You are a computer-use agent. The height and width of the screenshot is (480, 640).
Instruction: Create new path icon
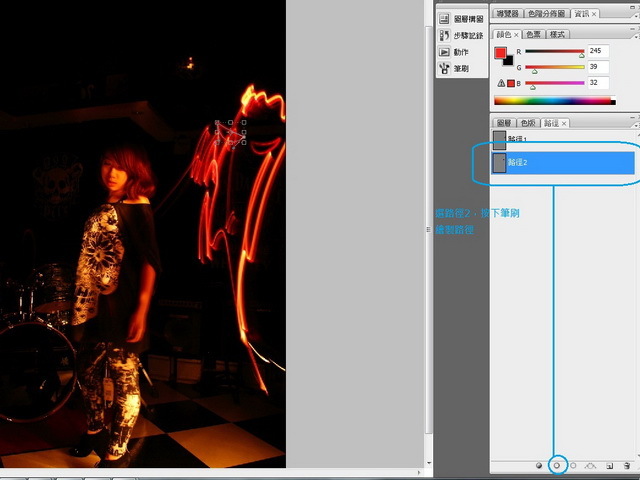coord(609,465)
